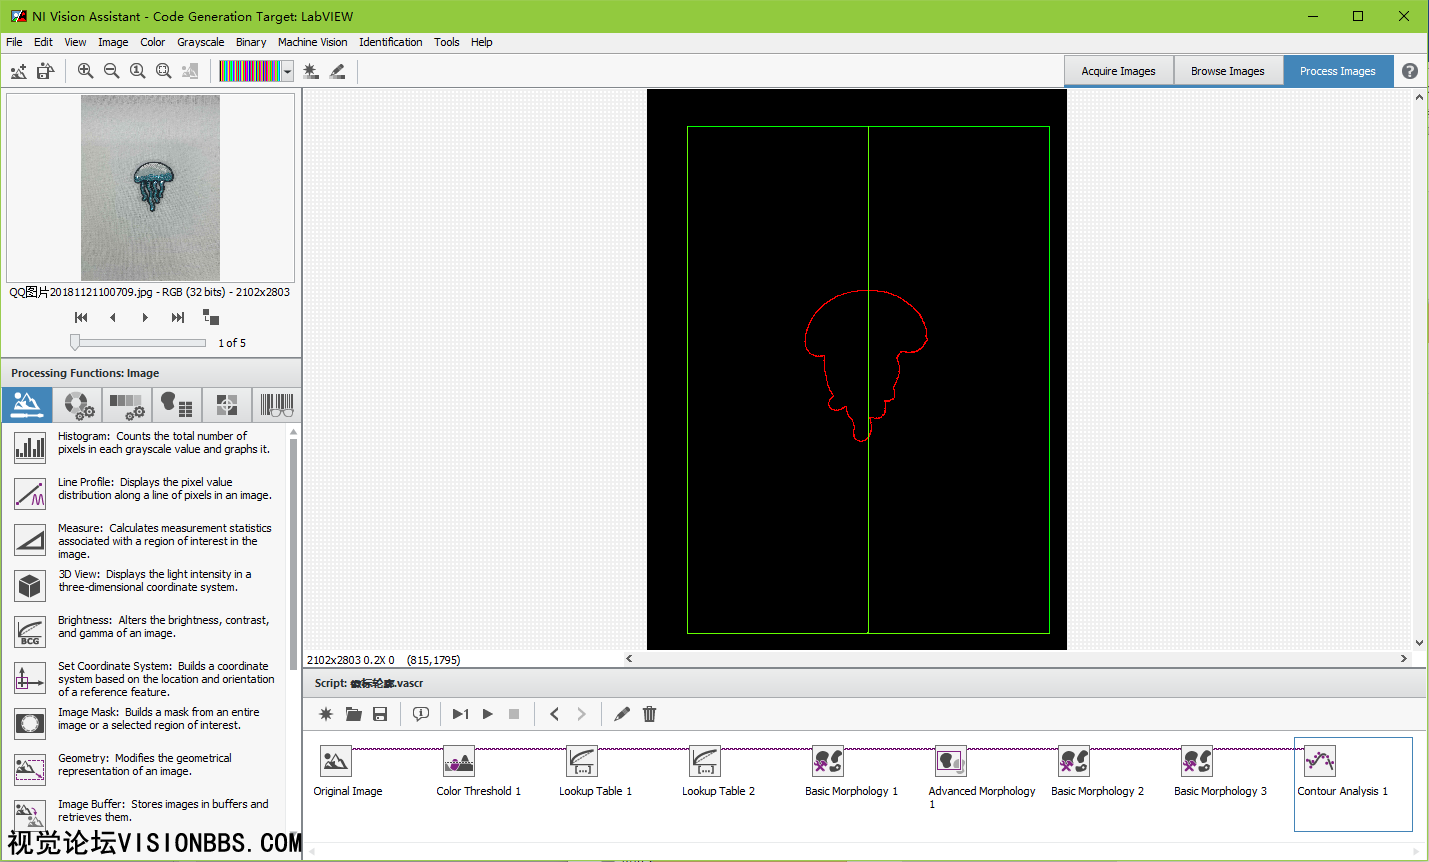This screenshot has width=1429, height=862.
Task: Switch to Browse Images tab
Action: (1227, 71)
